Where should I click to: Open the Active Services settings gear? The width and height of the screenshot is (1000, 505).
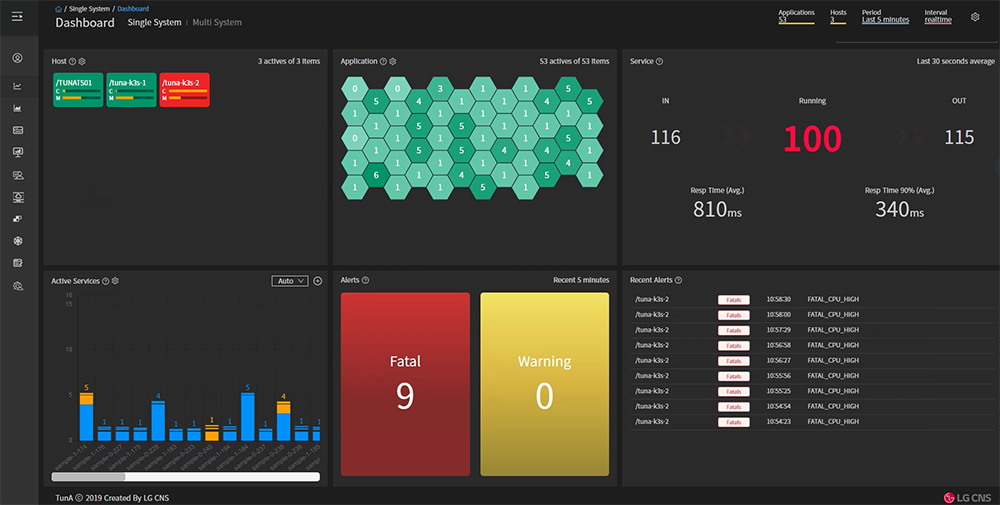[x=115, y=281]
